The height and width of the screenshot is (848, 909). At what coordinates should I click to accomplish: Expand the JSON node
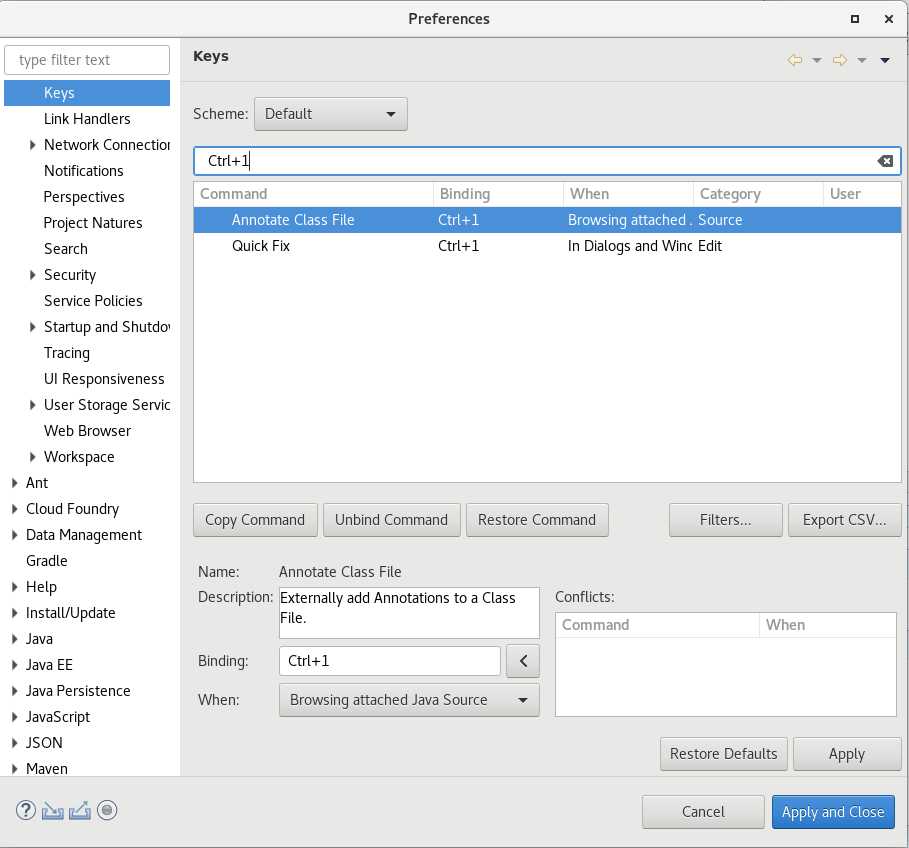click(14, 743)
